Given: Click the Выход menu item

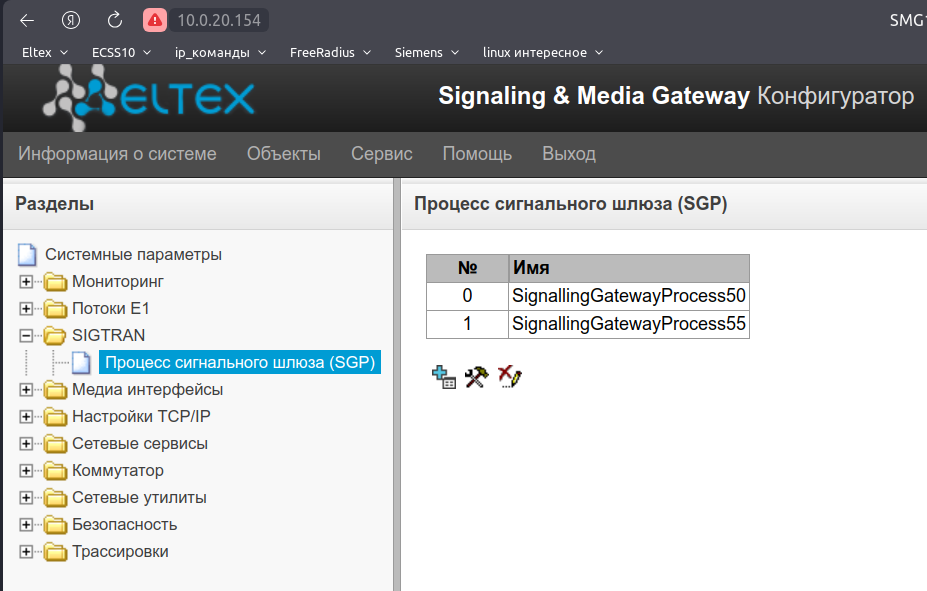Looking at the screenshot, I should (x=569, y=154).
